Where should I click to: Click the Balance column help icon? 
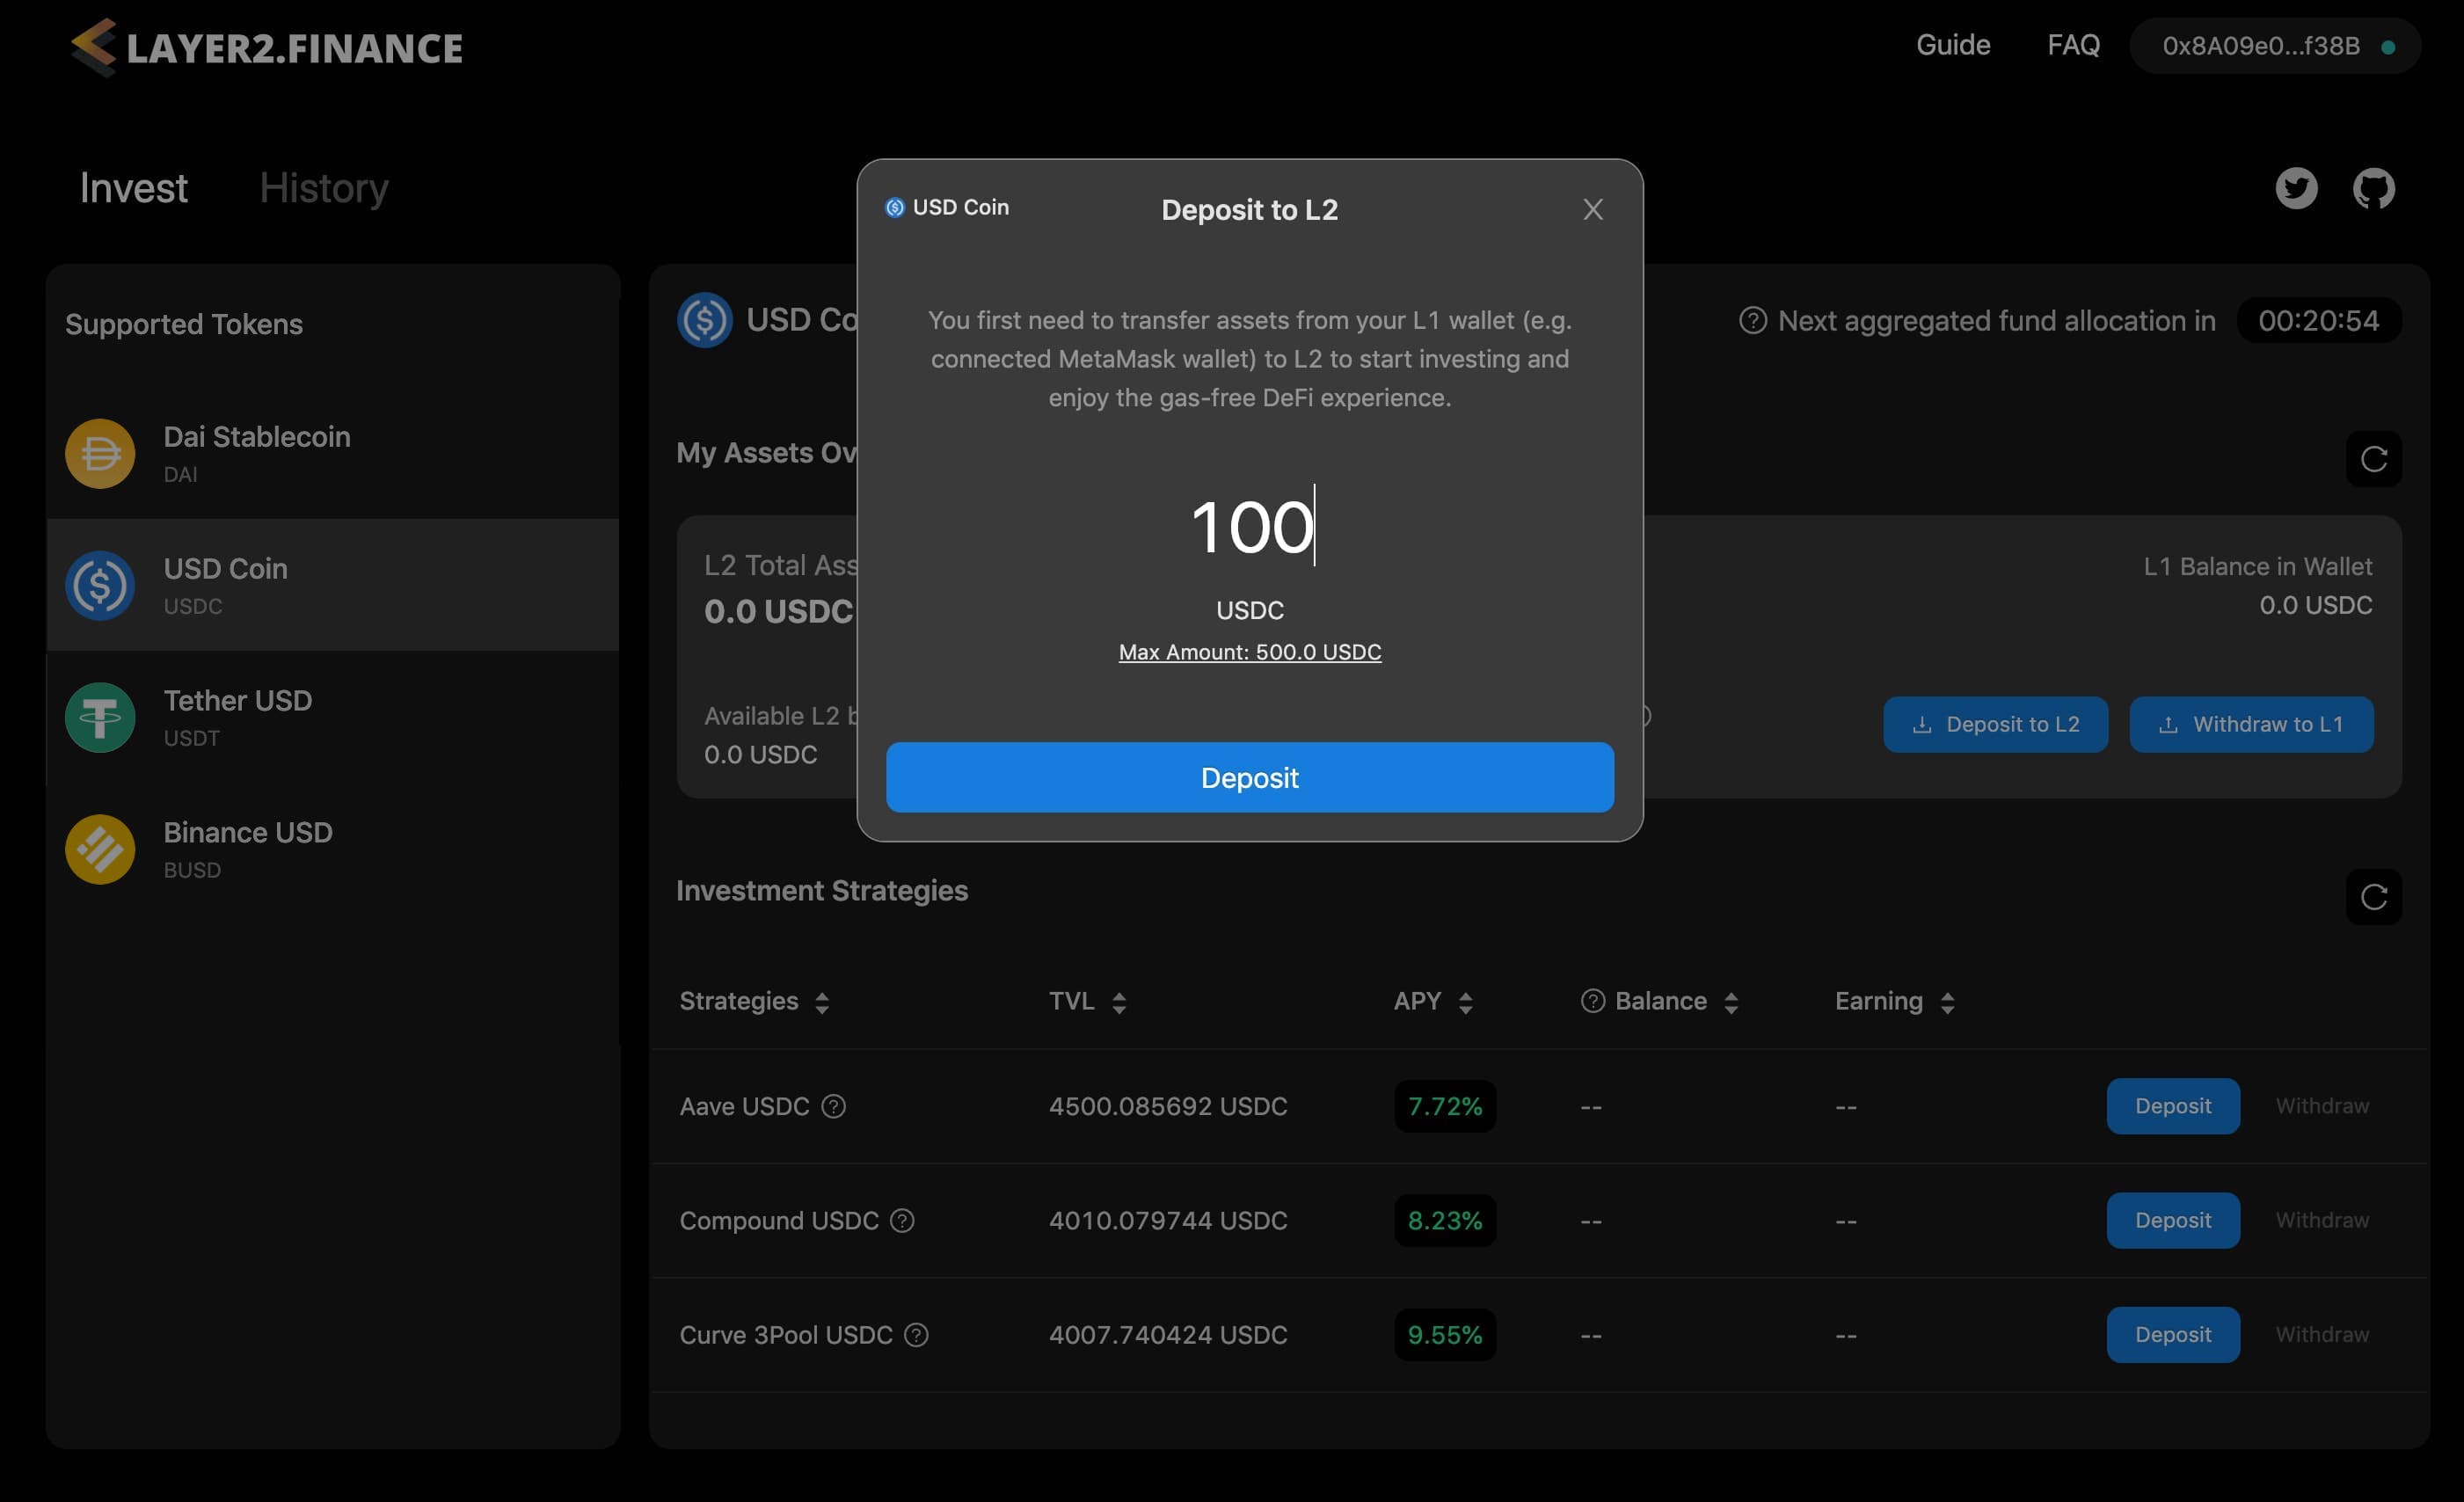tap(1593, 1001)
